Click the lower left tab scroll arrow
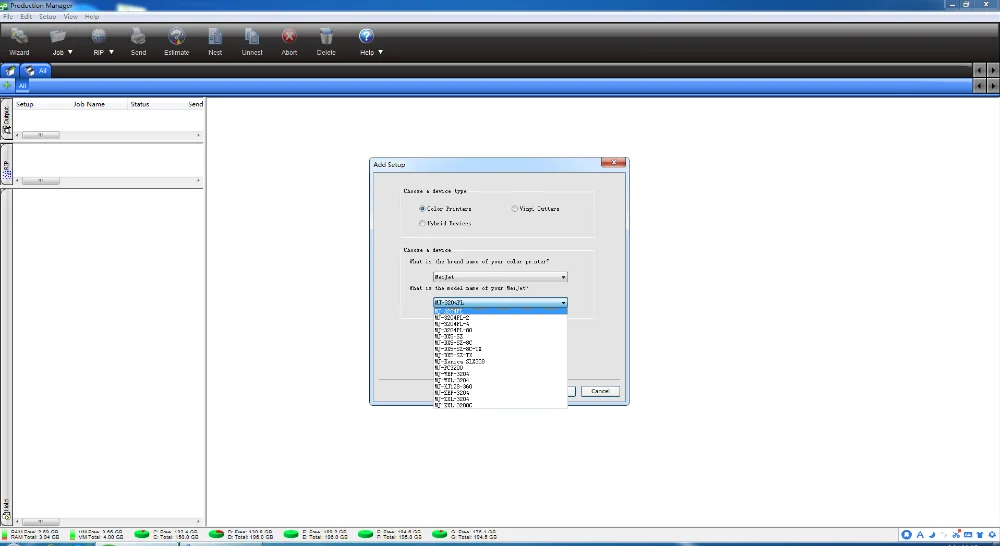 [980, 85]
